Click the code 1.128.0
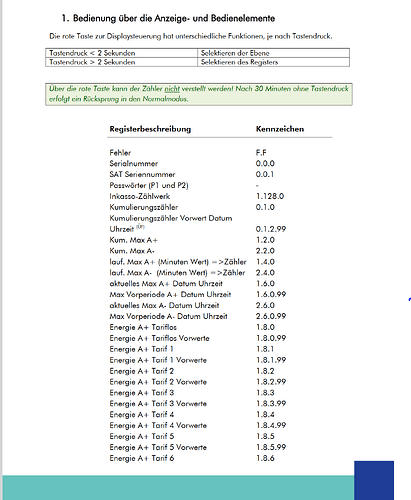This screenshot has height=500, width=411. [x=270, y=196]
